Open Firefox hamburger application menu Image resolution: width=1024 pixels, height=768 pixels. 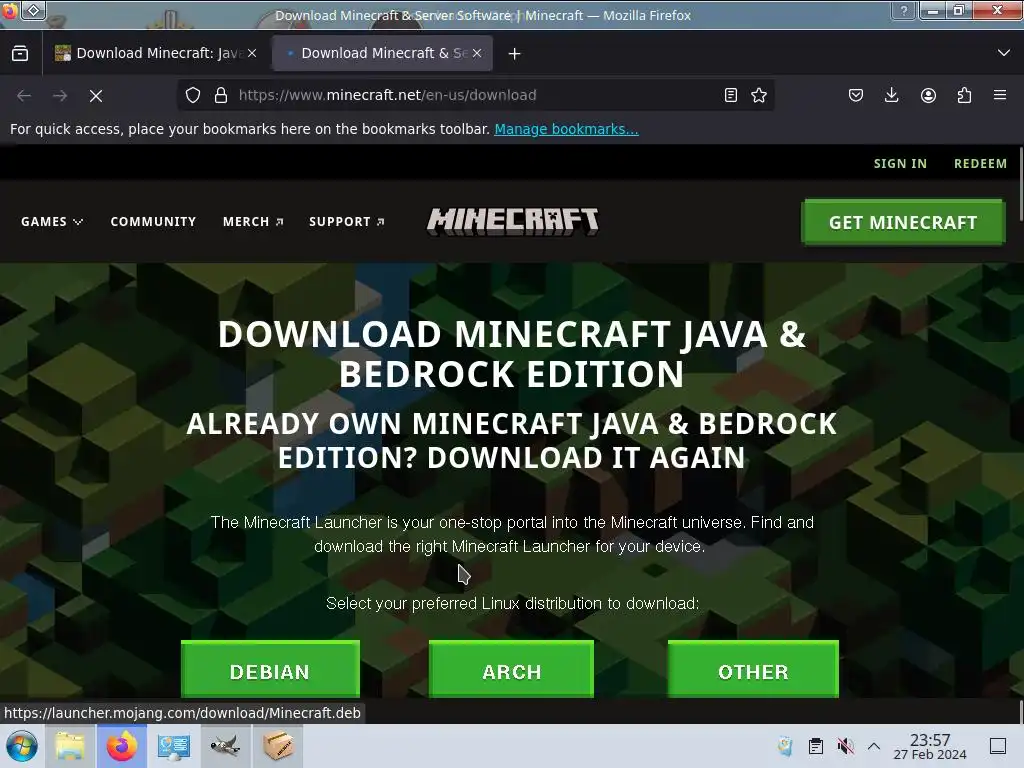click(x=1000, y=95)
